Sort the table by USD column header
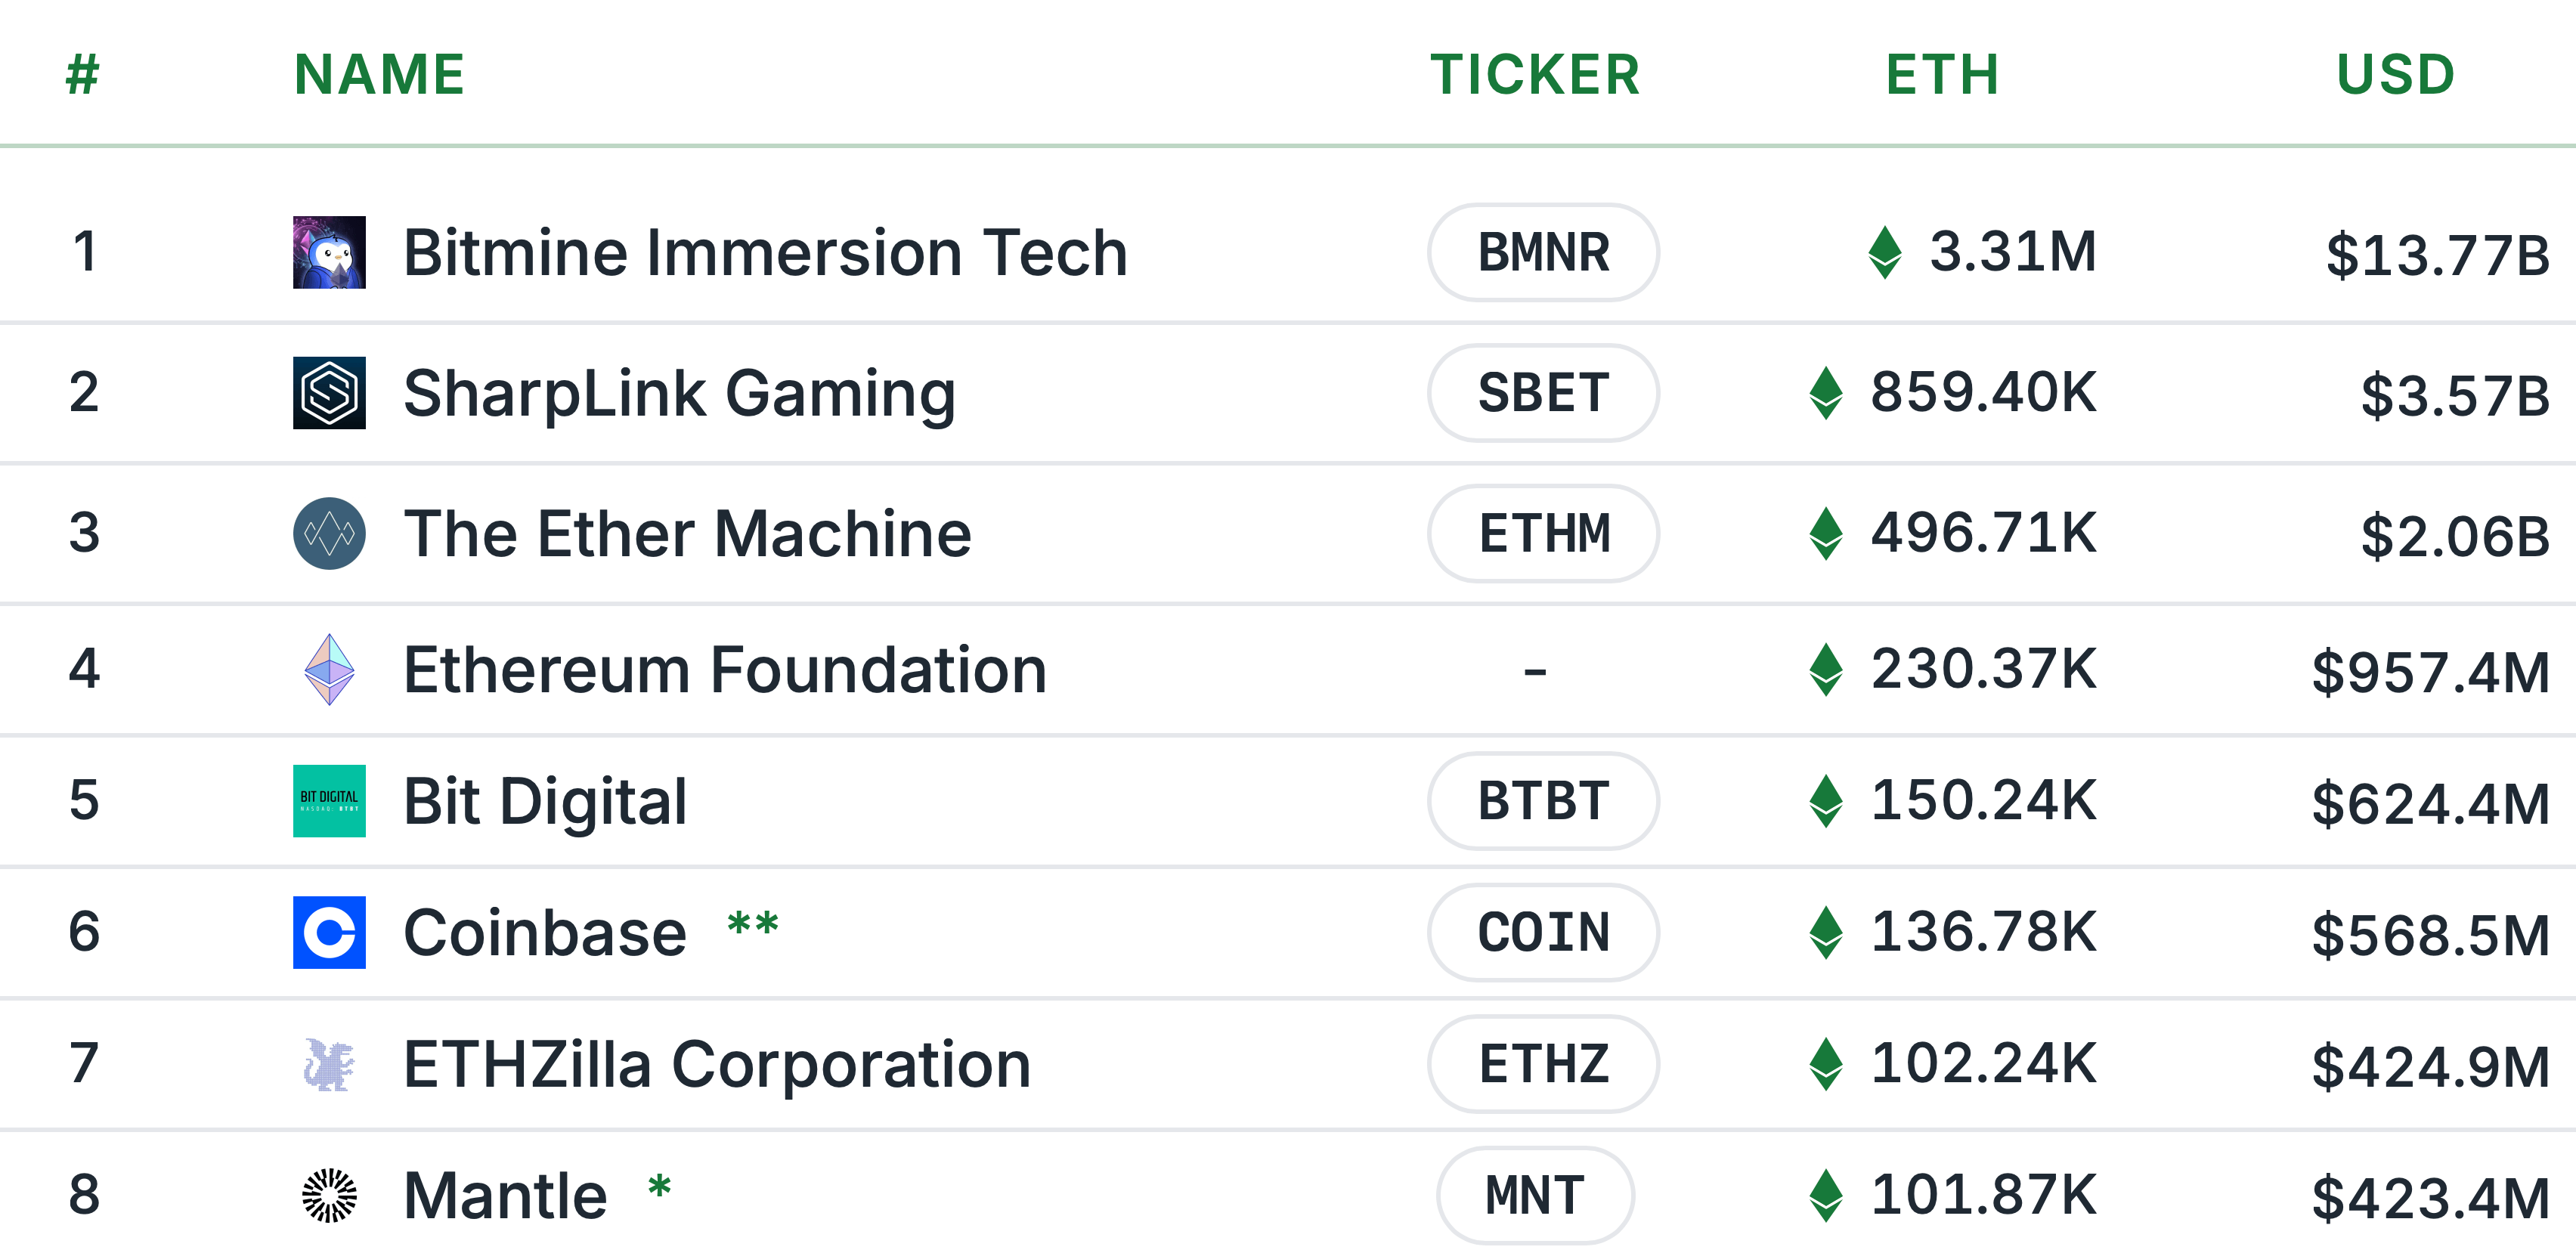This screenshot has height=1253, width=2576. [2395, 75]
